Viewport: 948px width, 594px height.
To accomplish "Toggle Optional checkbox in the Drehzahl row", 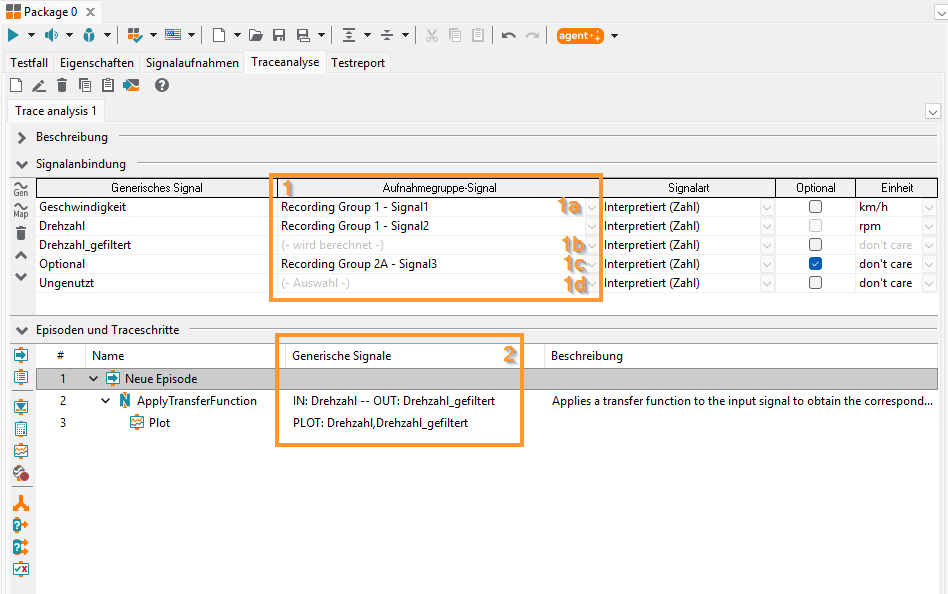I will (x=815, y=226).
